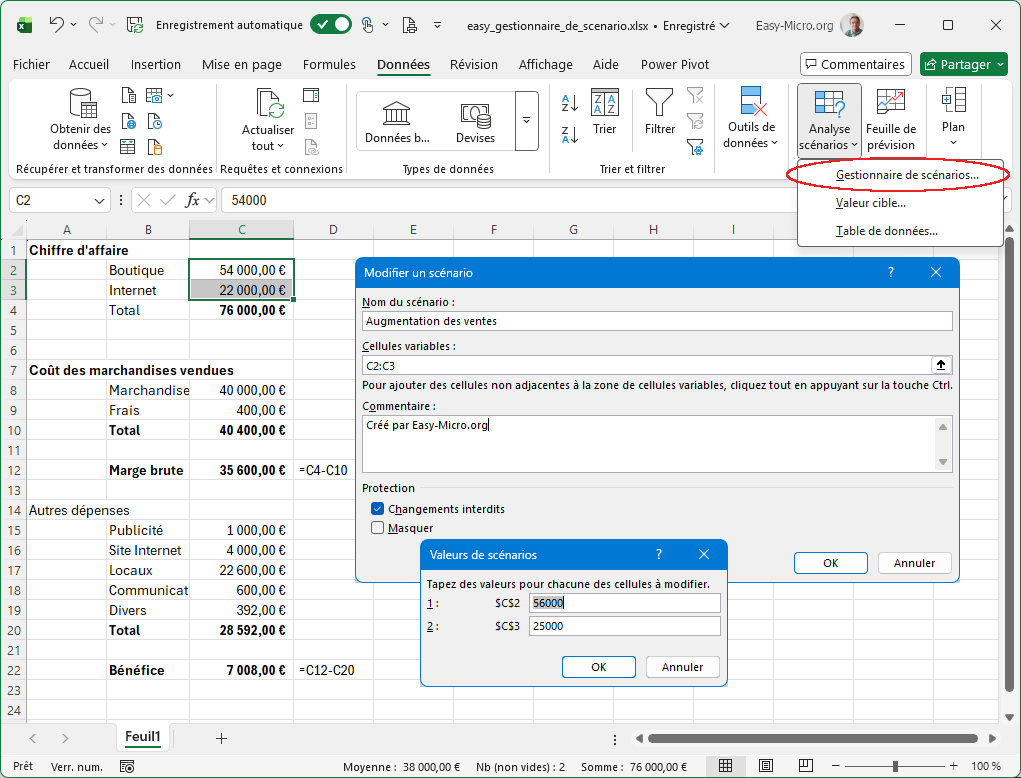The height and width of the screenshot is (778, 1021).
Task: Toggle Enregistrement automatique switch
Action: [x=330, y=25]
